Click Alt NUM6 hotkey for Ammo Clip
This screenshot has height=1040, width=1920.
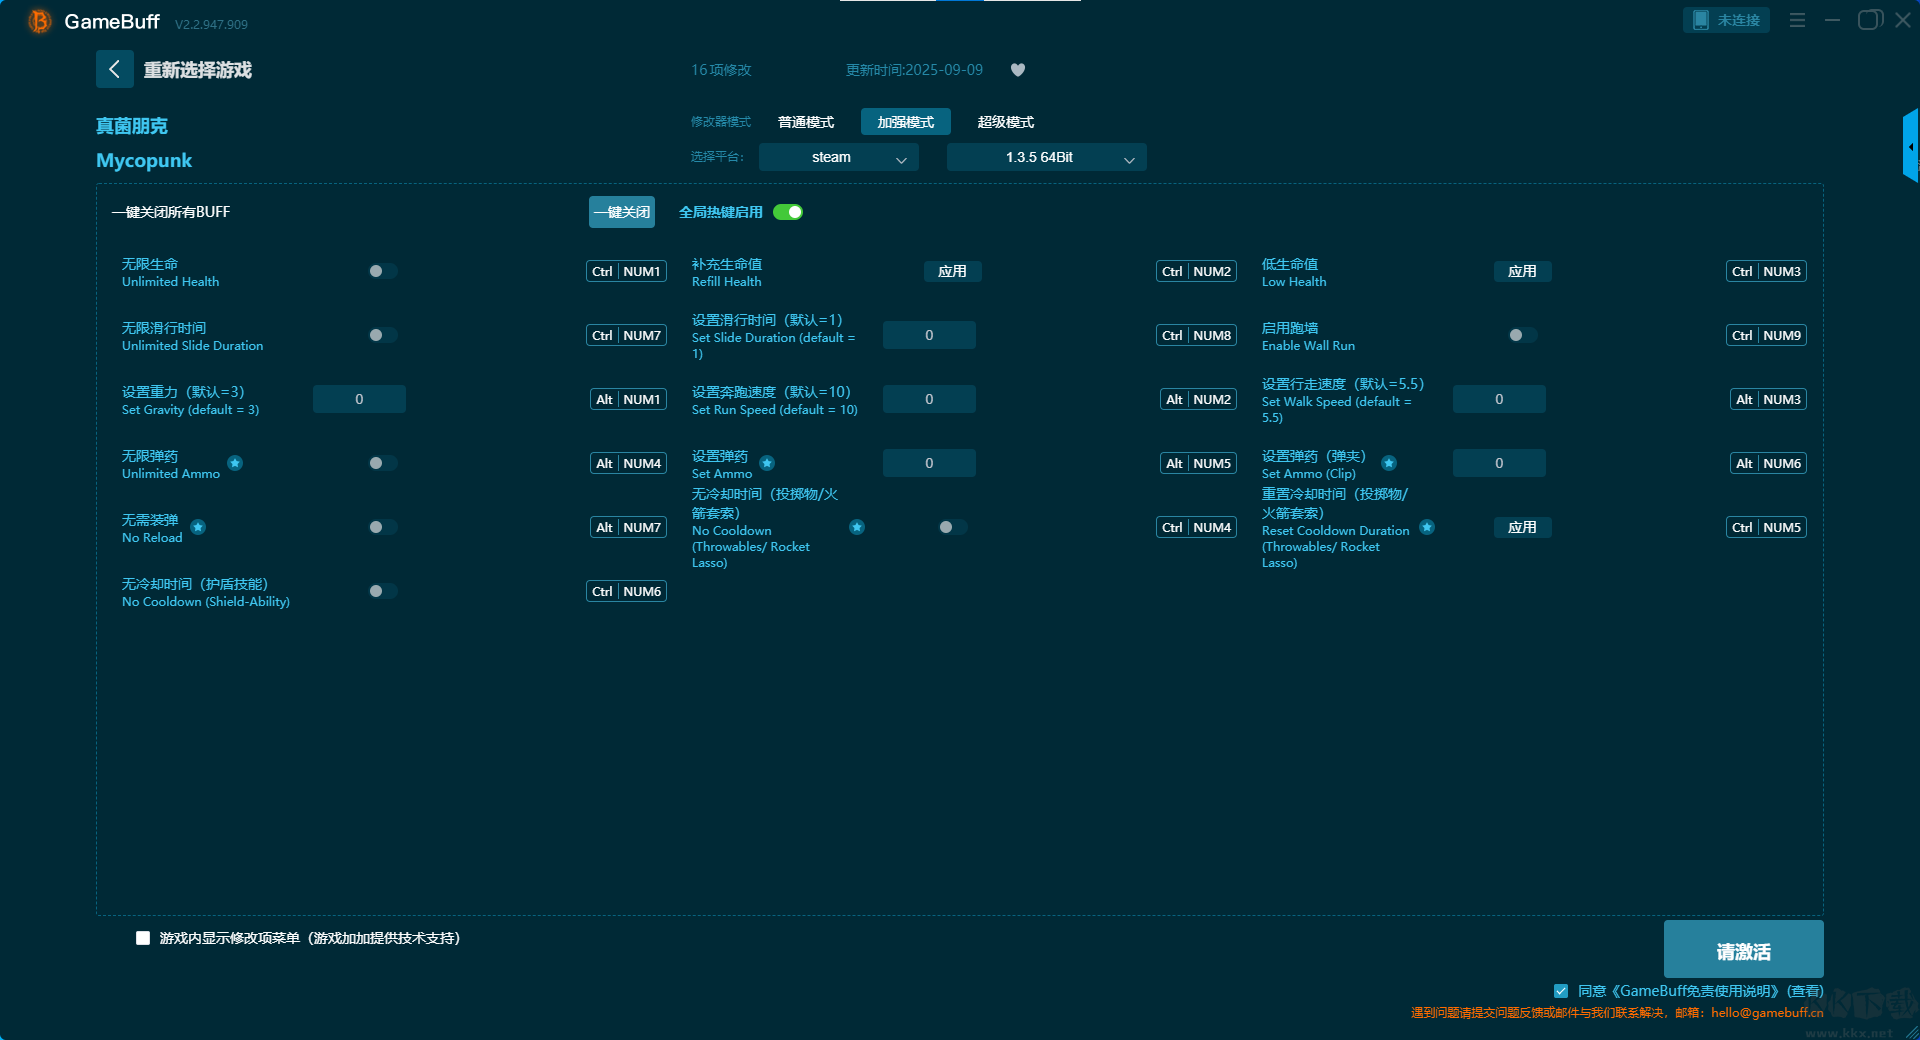(1768, 463)
